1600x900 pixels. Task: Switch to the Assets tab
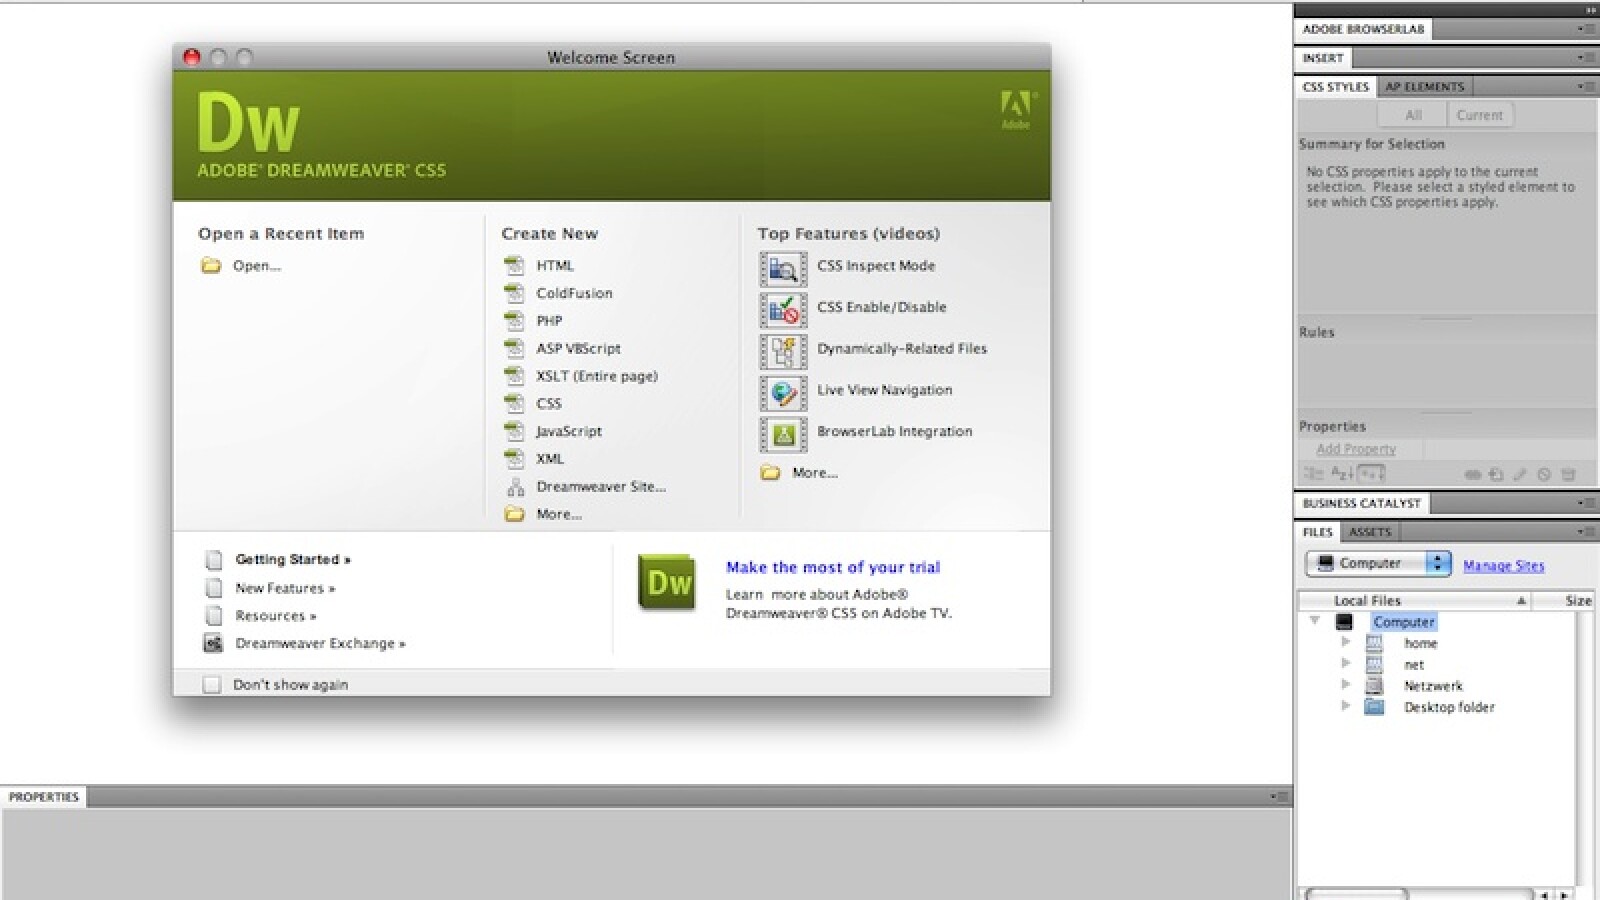coord(1369,532)
